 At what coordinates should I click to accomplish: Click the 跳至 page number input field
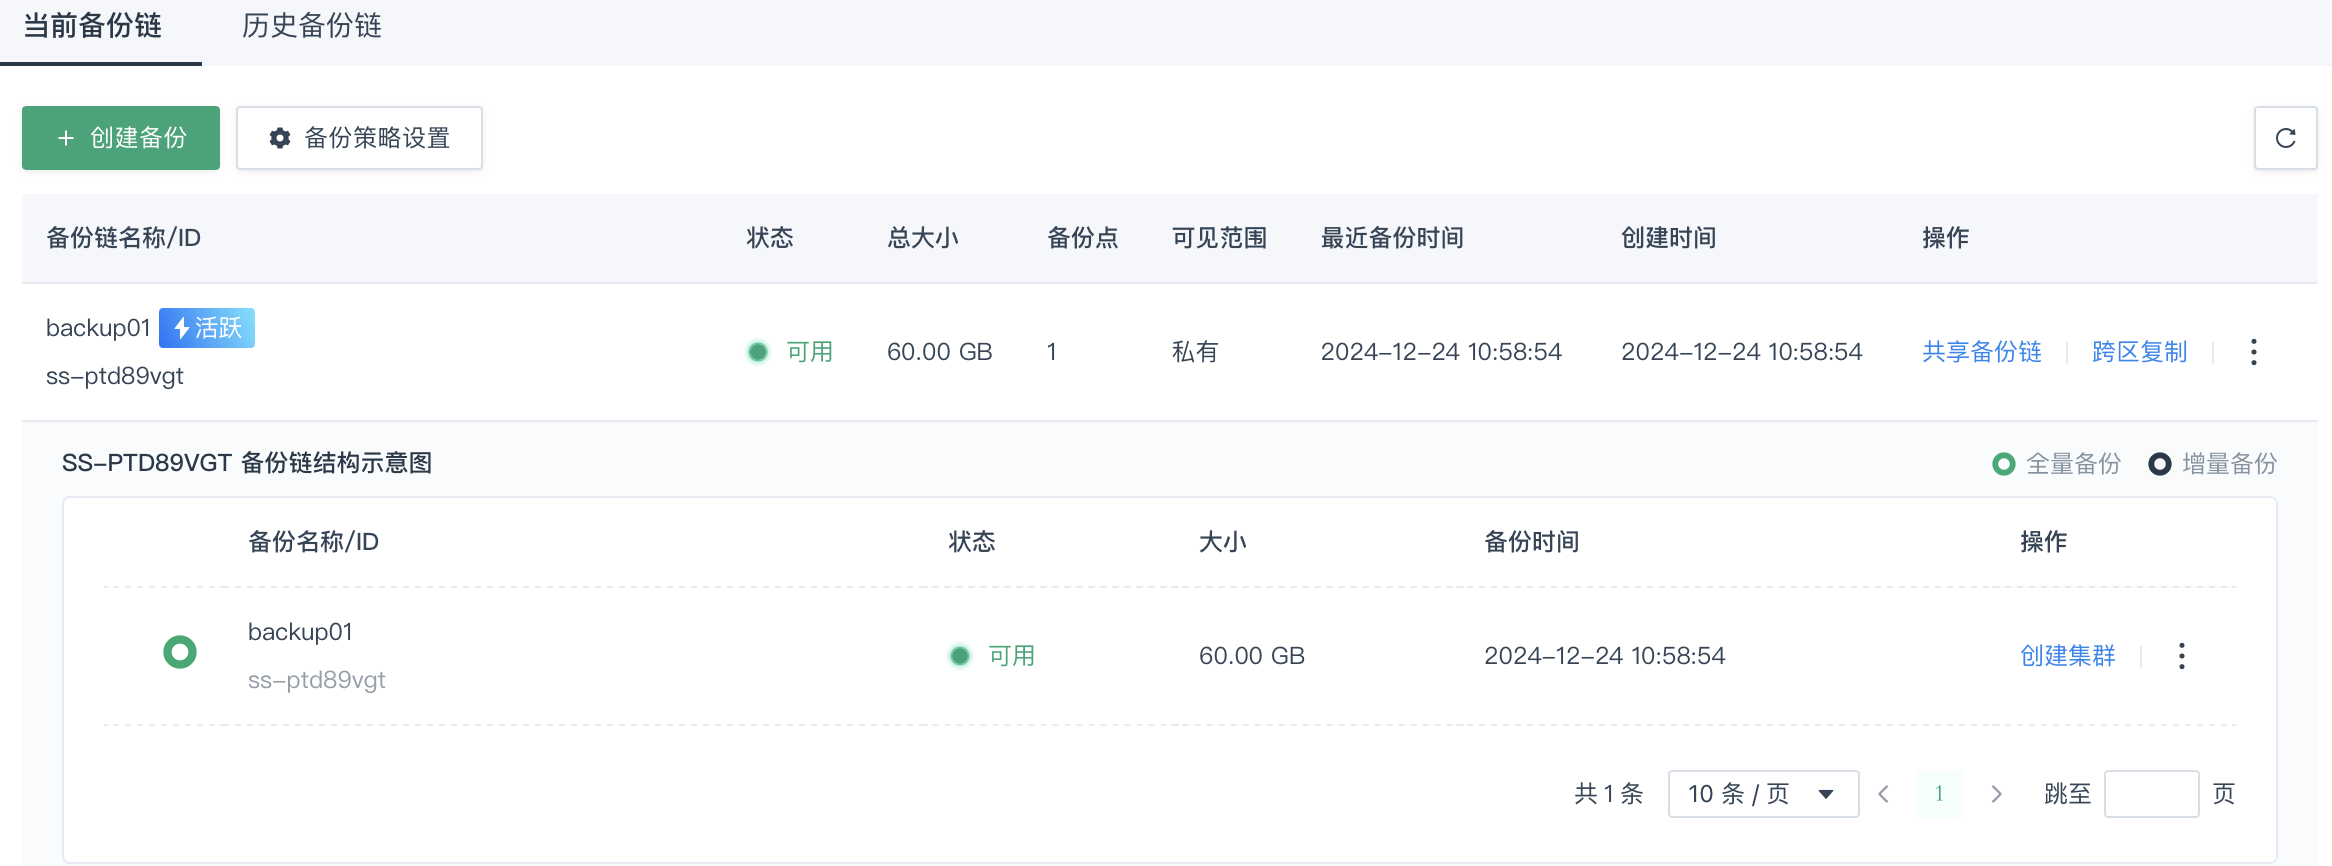pos(2150,794)
